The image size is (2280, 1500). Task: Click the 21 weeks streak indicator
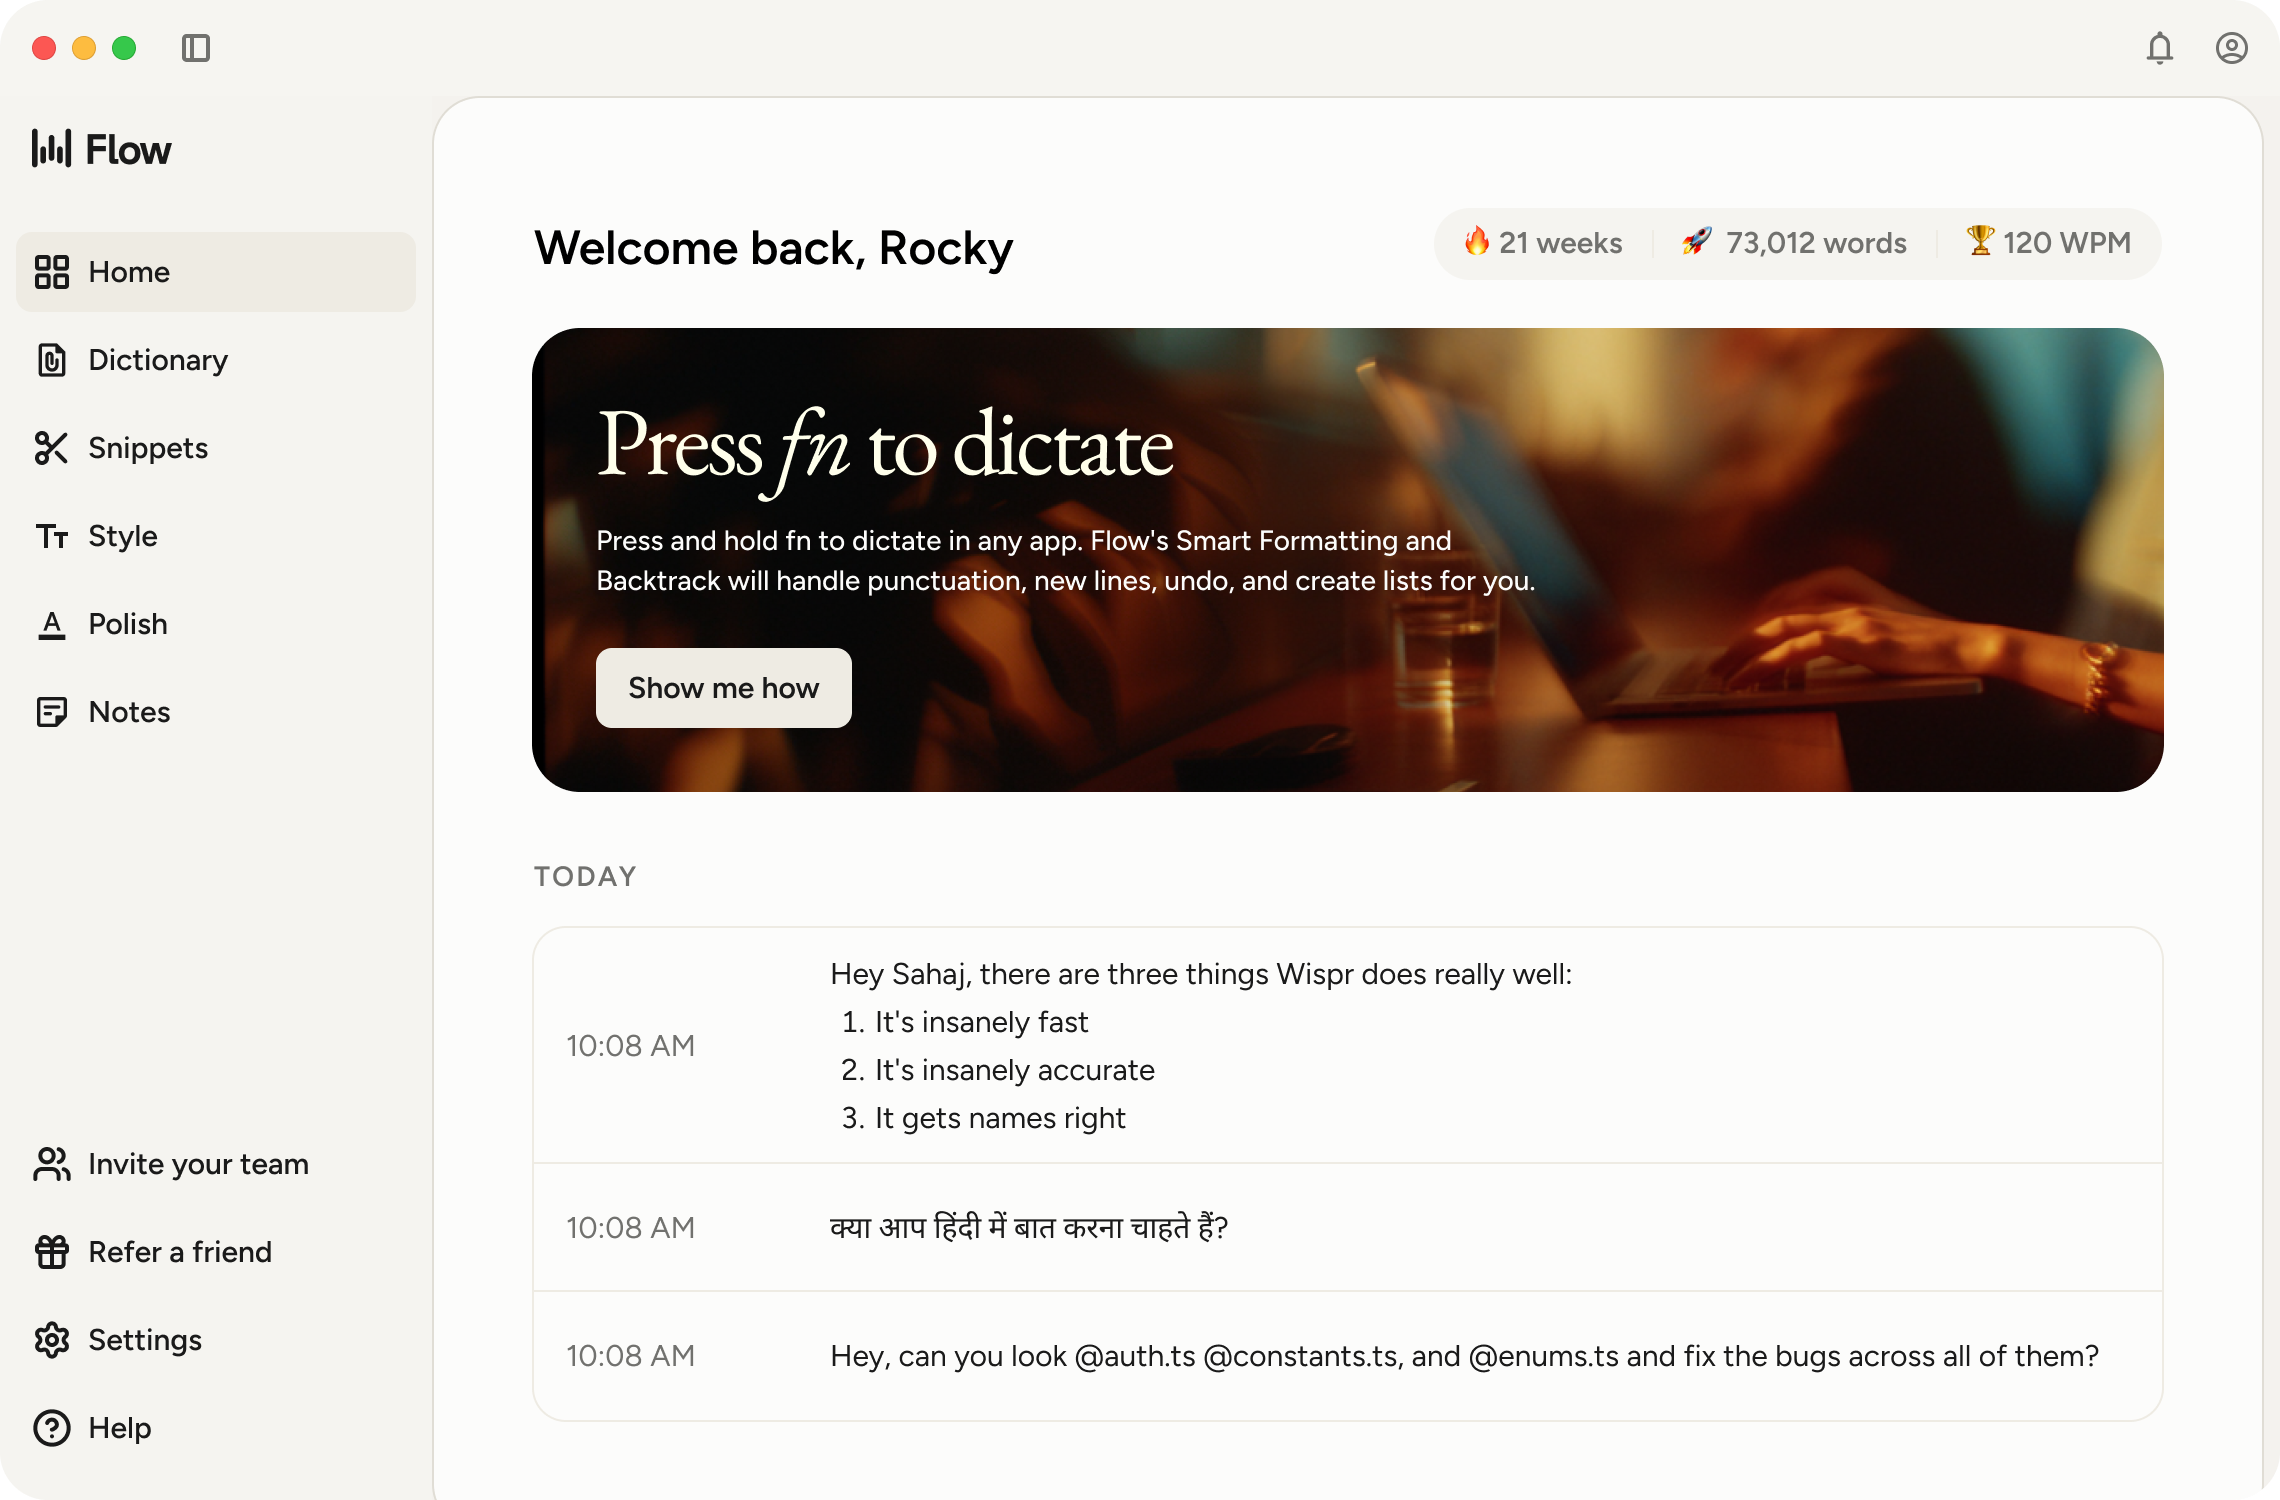(x=1543, y=243)
